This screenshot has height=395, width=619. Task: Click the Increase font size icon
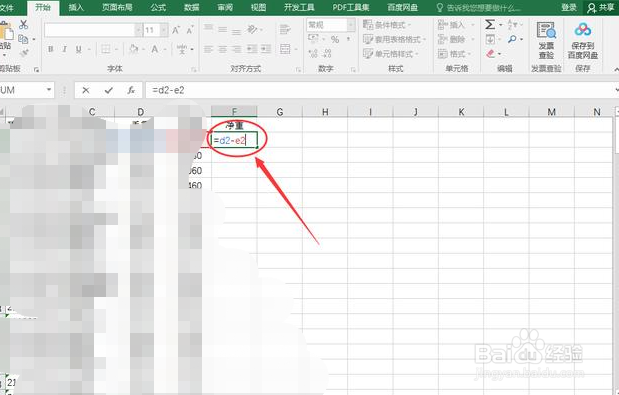(x=176, y=30)
